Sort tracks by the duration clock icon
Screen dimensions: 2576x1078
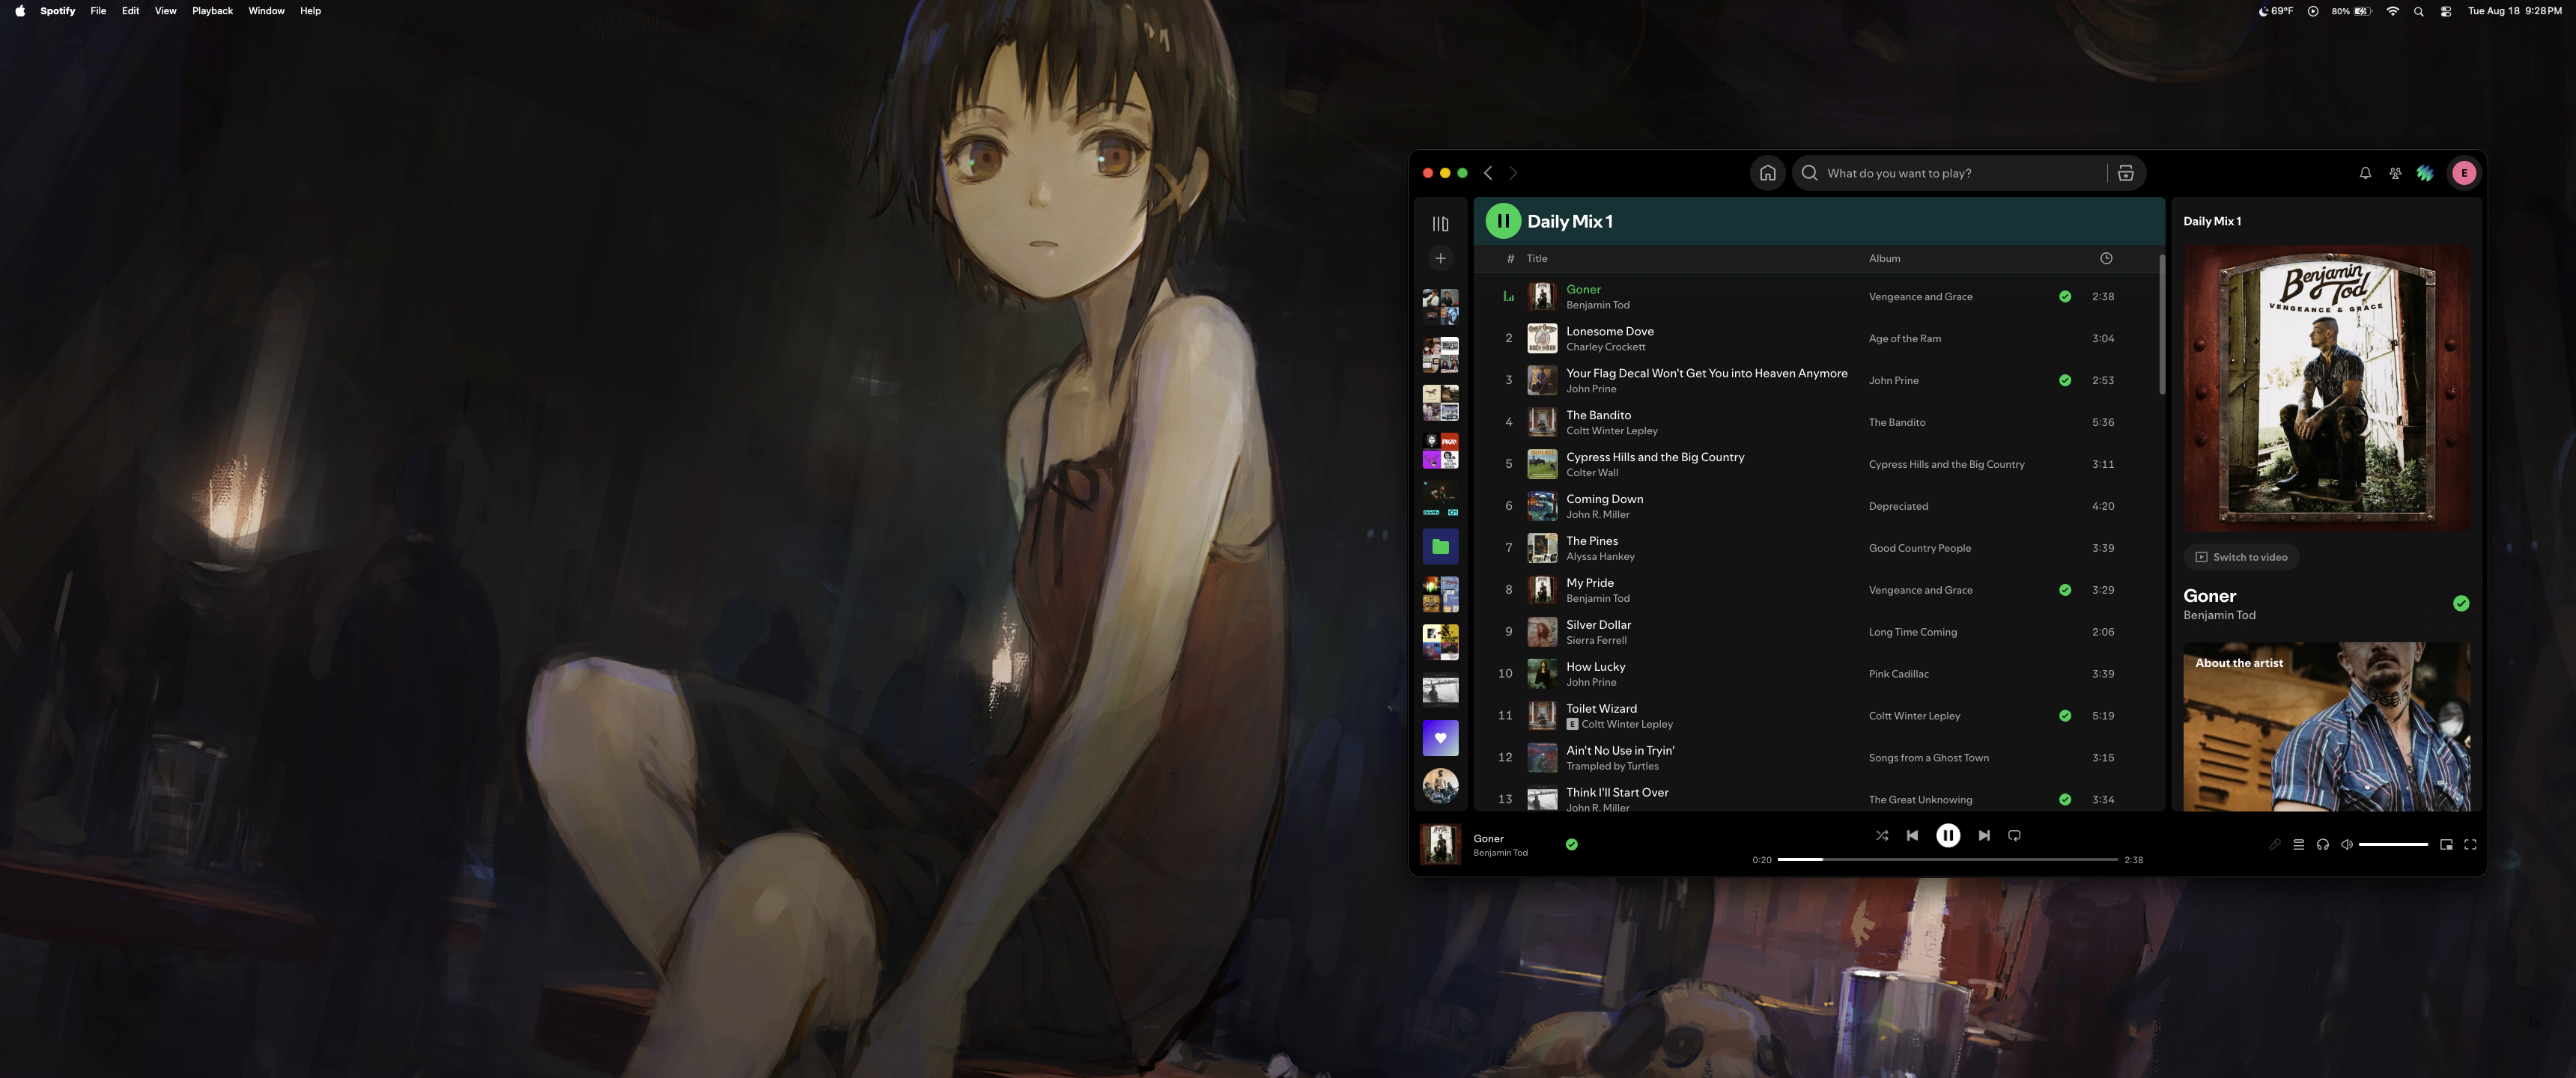click(x=2106, y=258)
